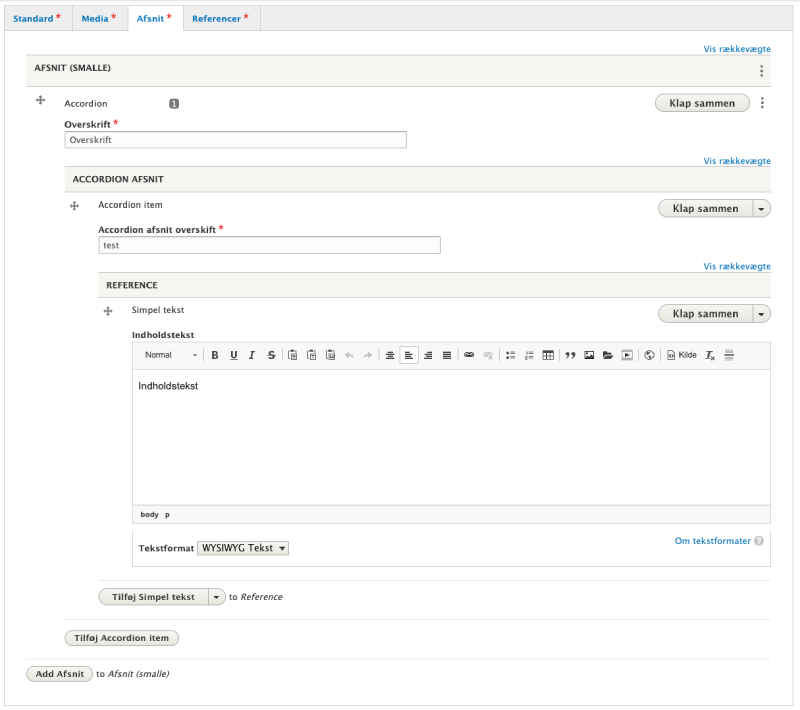
Task: Open the Om tekstformater link
Action: click(x=712, y=541)
